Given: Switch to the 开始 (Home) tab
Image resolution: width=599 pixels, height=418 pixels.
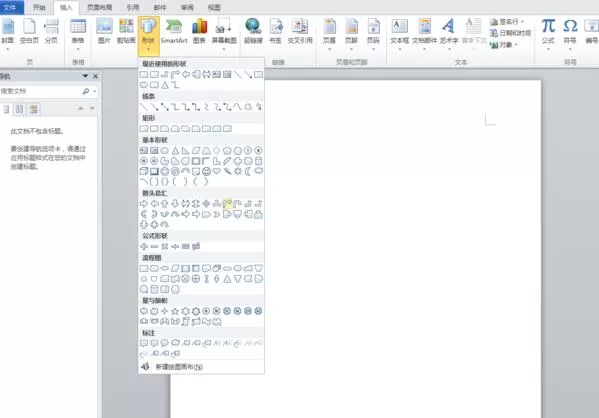Looking at the screenshot, I should (39, 7).
